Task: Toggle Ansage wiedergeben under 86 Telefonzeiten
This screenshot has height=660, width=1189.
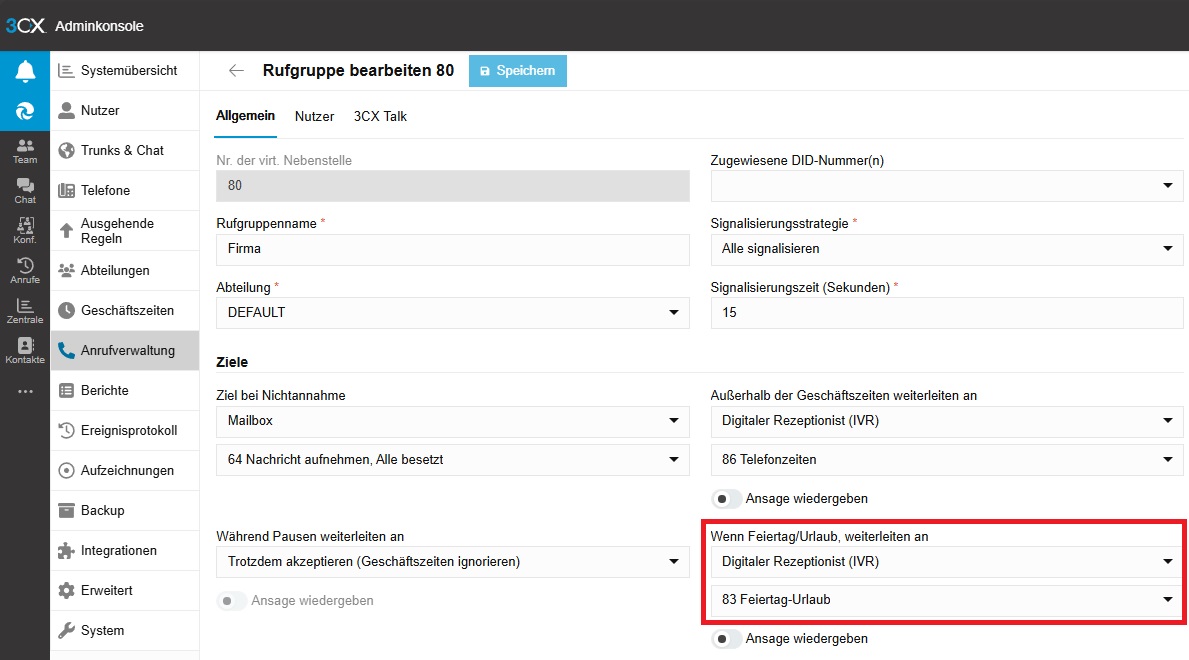Action: coord(727,498)
